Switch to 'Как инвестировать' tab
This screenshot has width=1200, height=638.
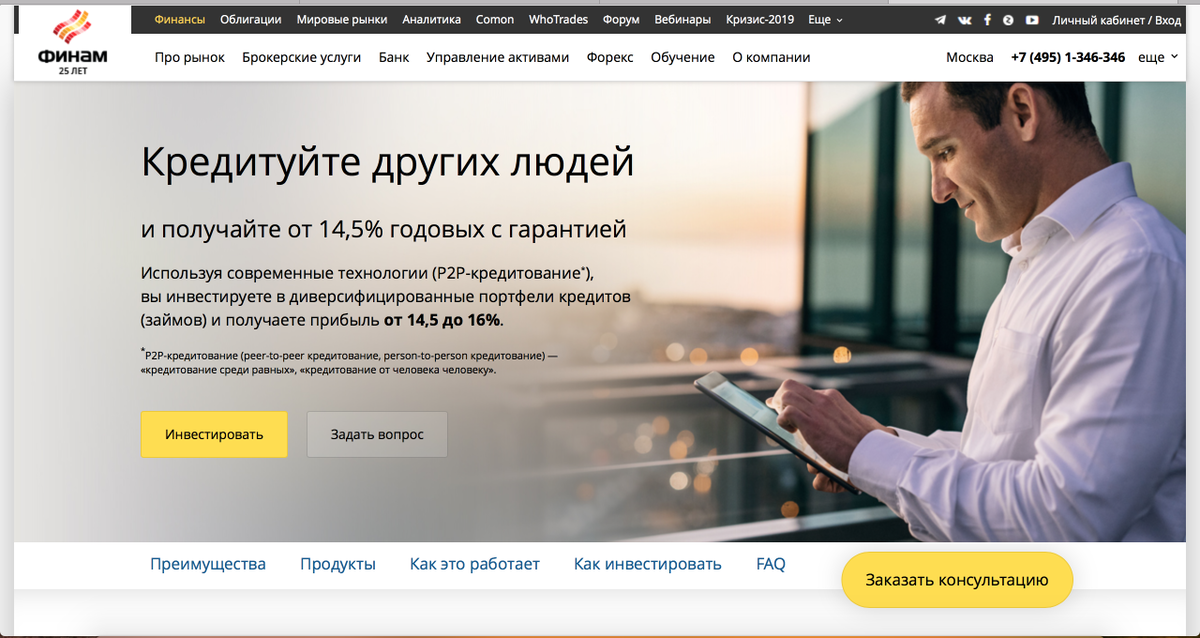point(648,564)
